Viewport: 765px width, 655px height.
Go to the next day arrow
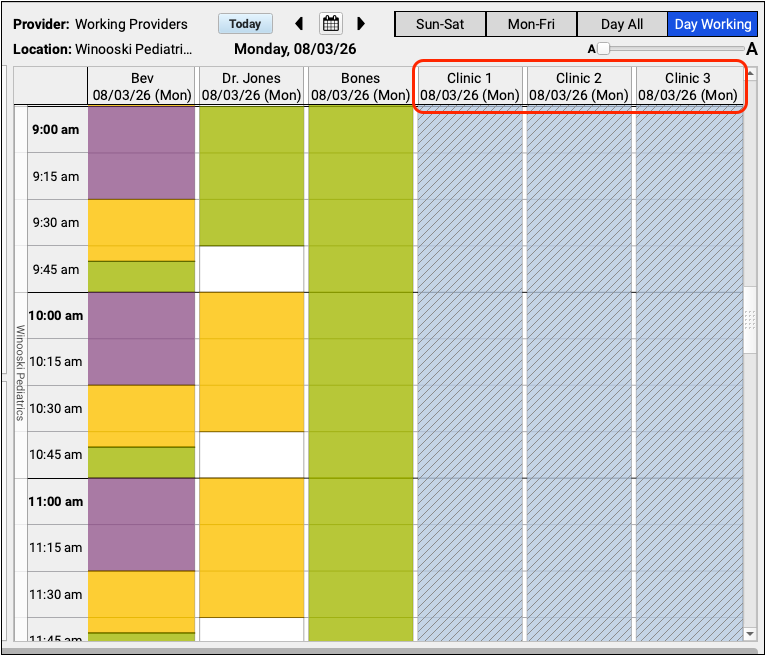point(361,23)
